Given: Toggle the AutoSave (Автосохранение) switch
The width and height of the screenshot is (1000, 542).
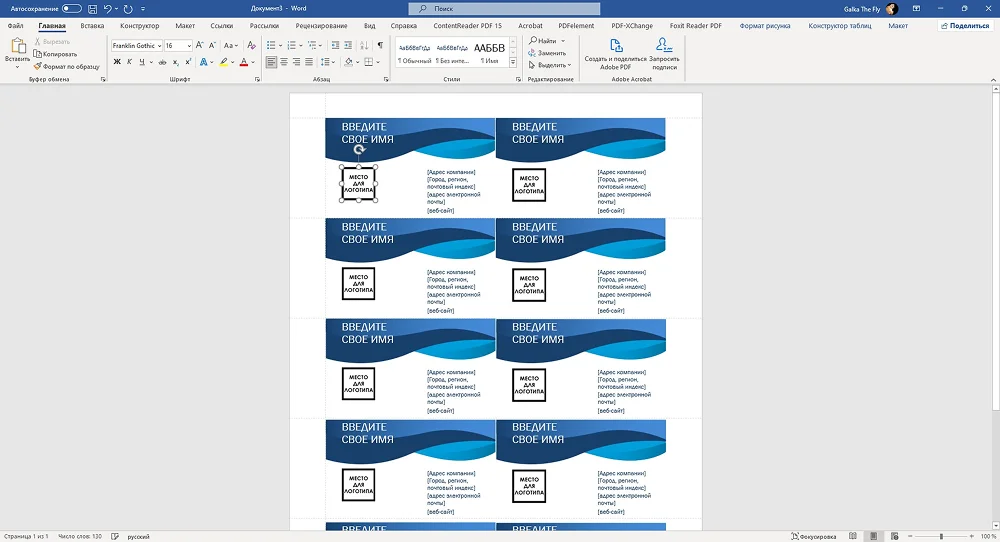Looking at the screenshot, I should tap(72, 8).
